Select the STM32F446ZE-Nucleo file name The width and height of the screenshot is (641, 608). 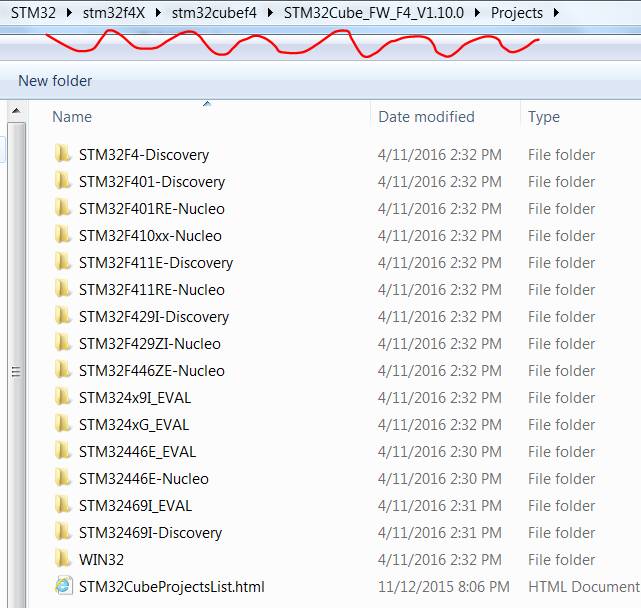point(152,370)
